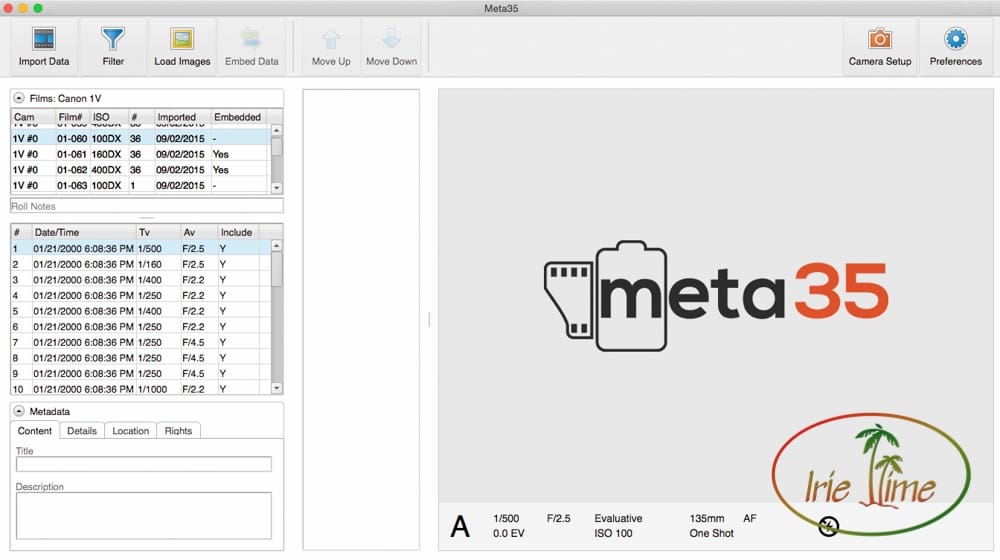
Task: Click the Embedded Yes cell for roll 01-061
Action: pyautogui.click(x=221, y=154)
